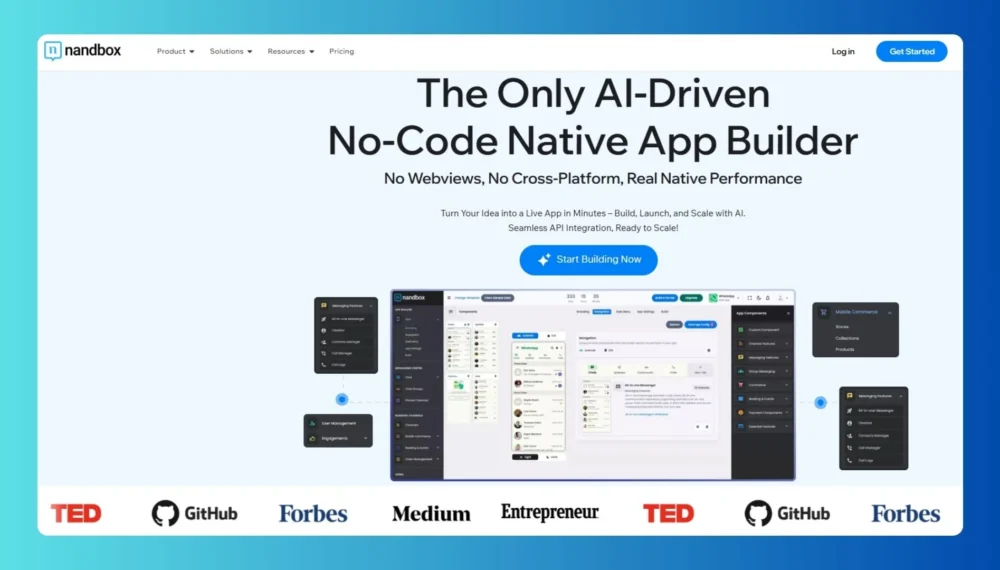Expand the Solutions navigation menu

(231, 51)
